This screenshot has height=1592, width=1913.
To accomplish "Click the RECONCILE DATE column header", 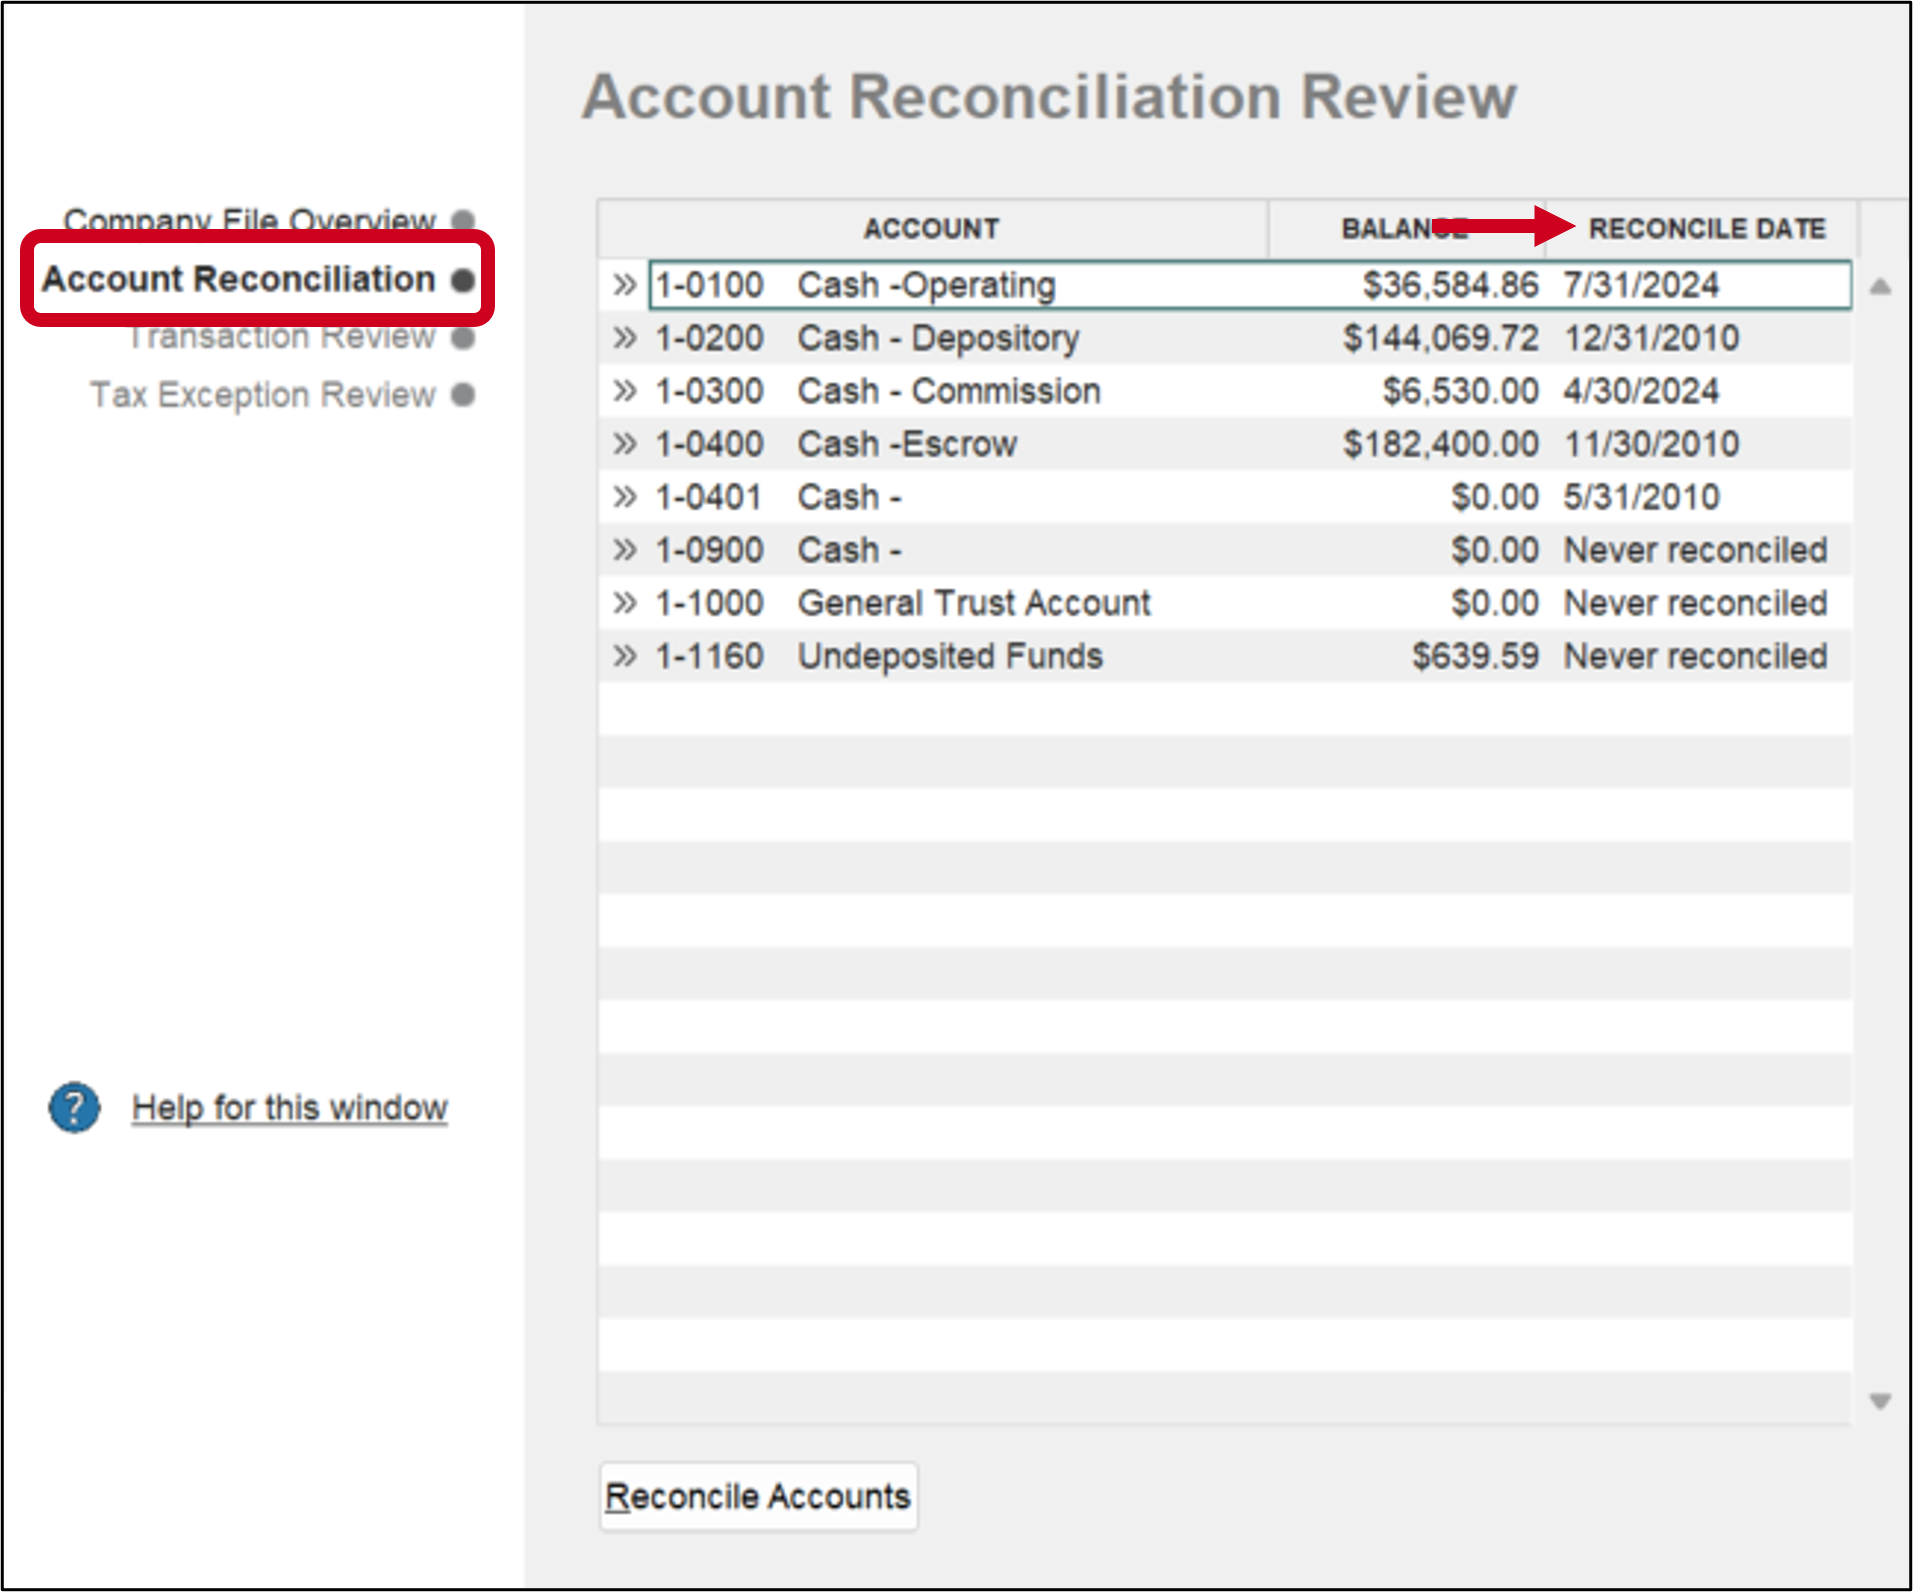I will [1708, 228].
